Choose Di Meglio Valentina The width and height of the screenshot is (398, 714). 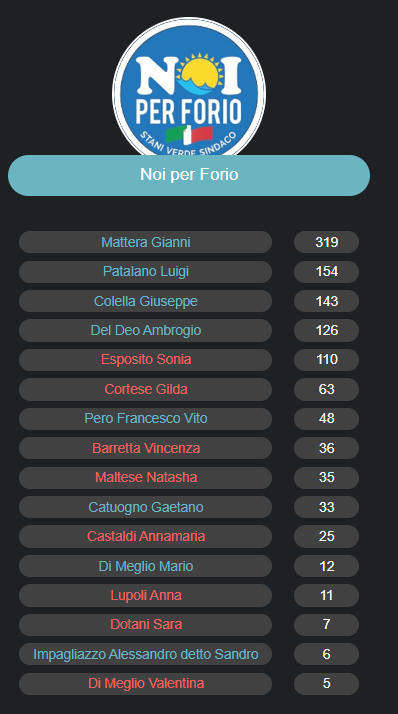coord(145,683)
